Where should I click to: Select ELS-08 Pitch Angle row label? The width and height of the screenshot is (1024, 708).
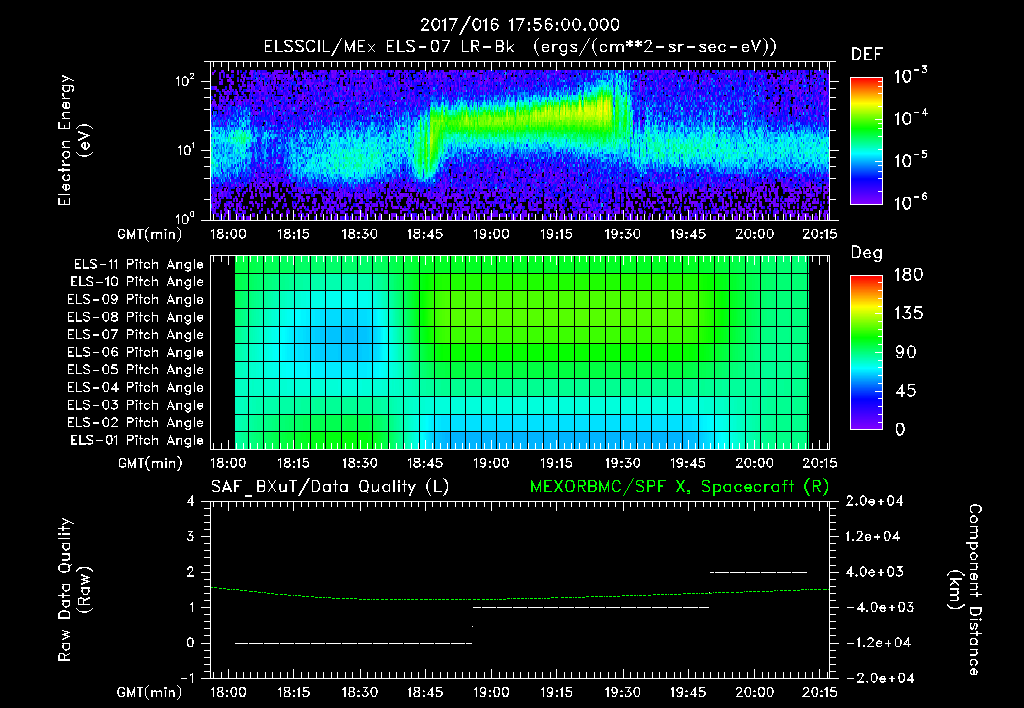136,317
